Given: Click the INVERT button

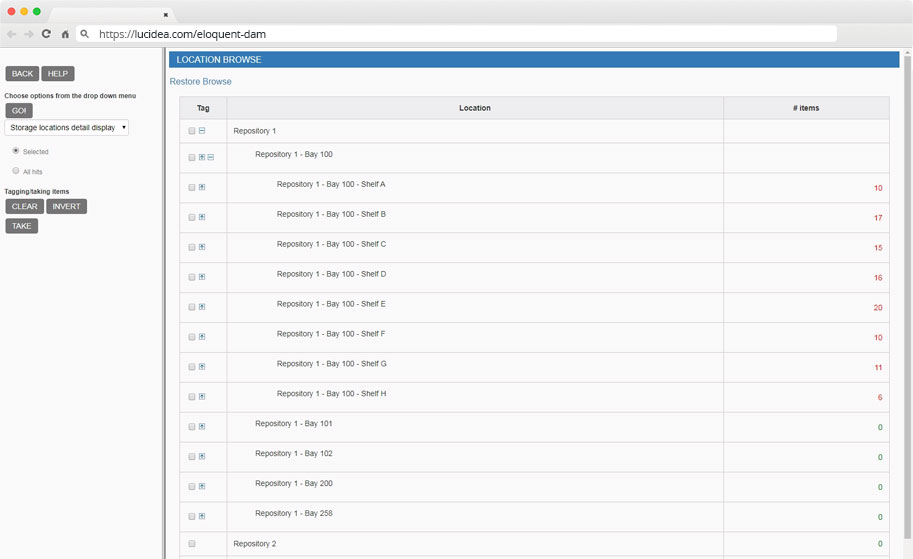Looking at the screenshot, I should [66, 206].
